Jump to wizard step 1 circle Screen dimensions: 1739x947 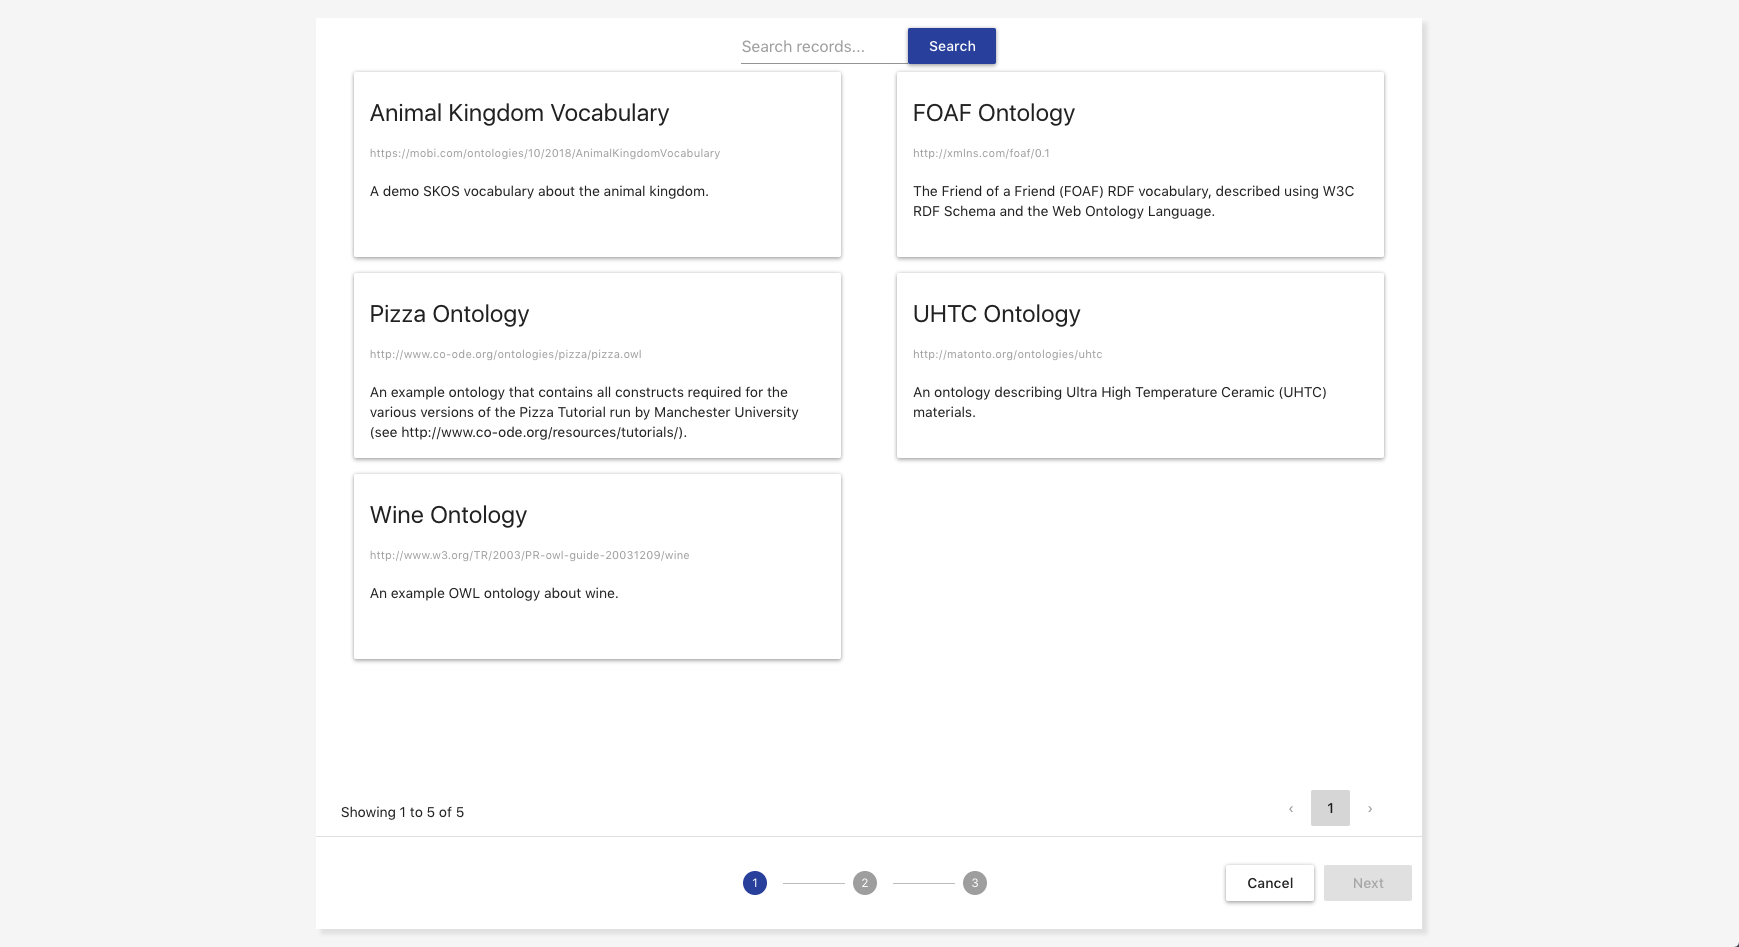755,883
